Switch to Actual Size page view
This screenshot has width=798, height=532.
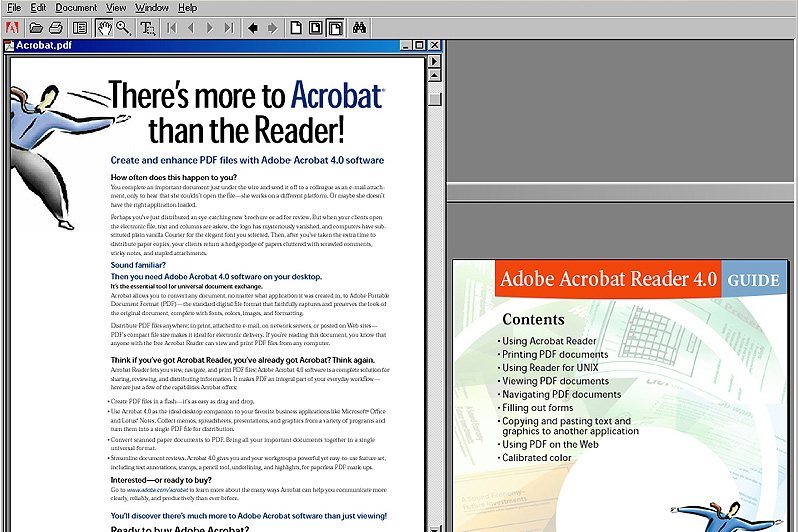coord(295,27)
